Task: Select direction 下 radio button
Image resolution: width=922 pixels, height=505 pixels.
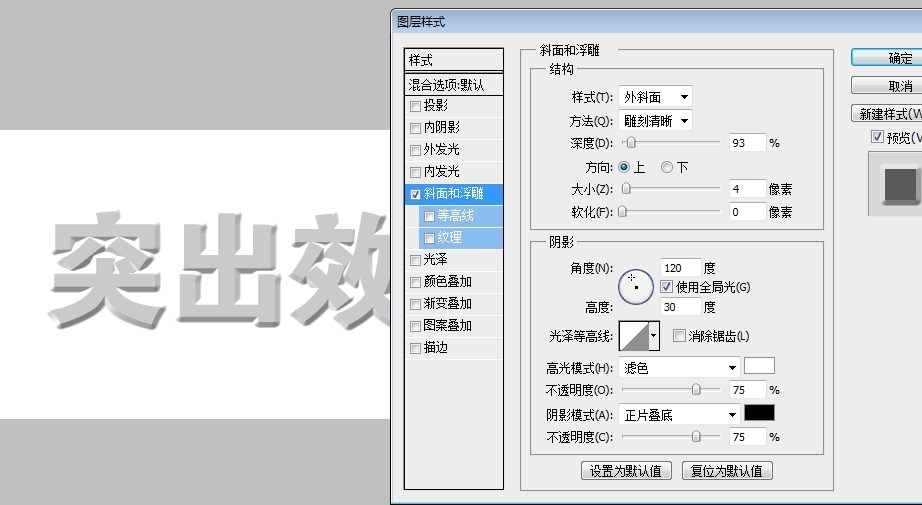Action: [666, 168]
